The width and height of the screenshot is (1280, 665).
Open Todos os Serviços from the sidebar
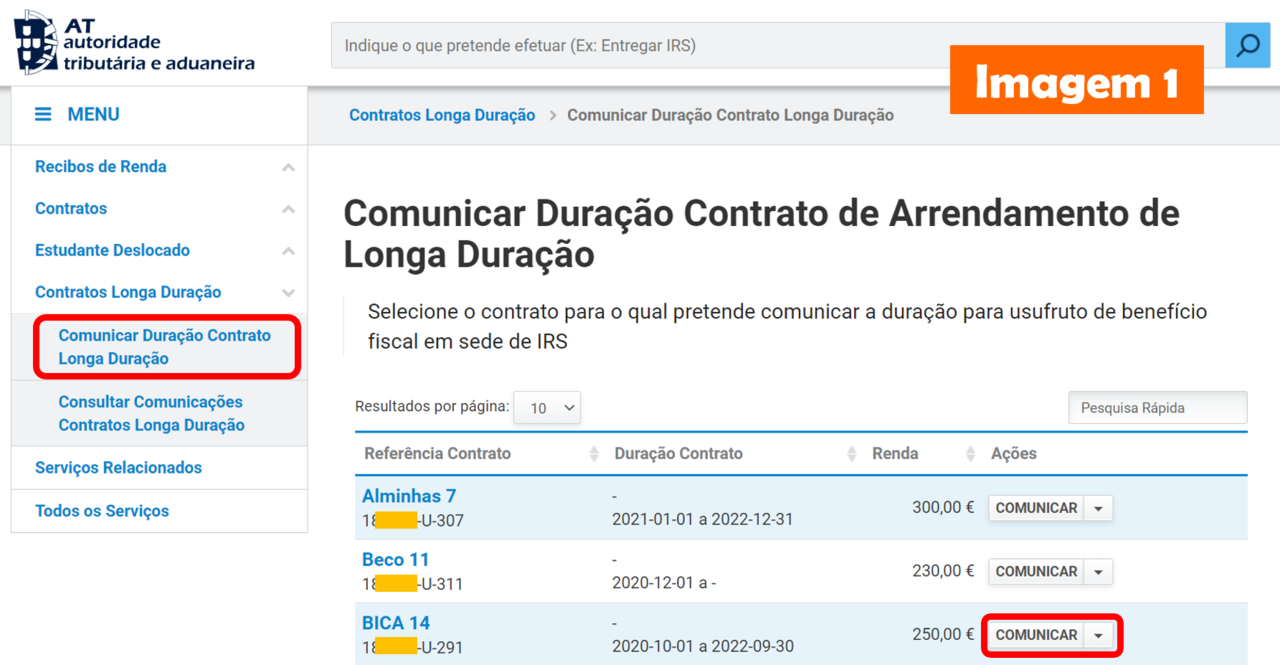[x=100, y=511]
